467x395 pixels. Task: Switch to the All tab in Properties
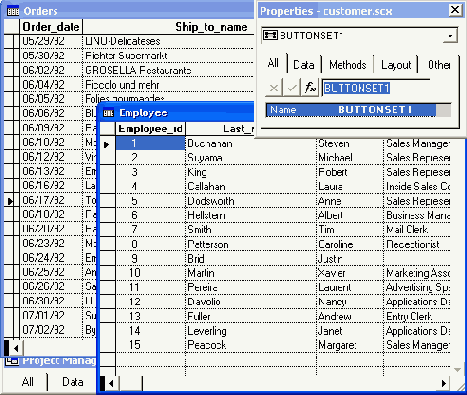(x=273, y=63)
